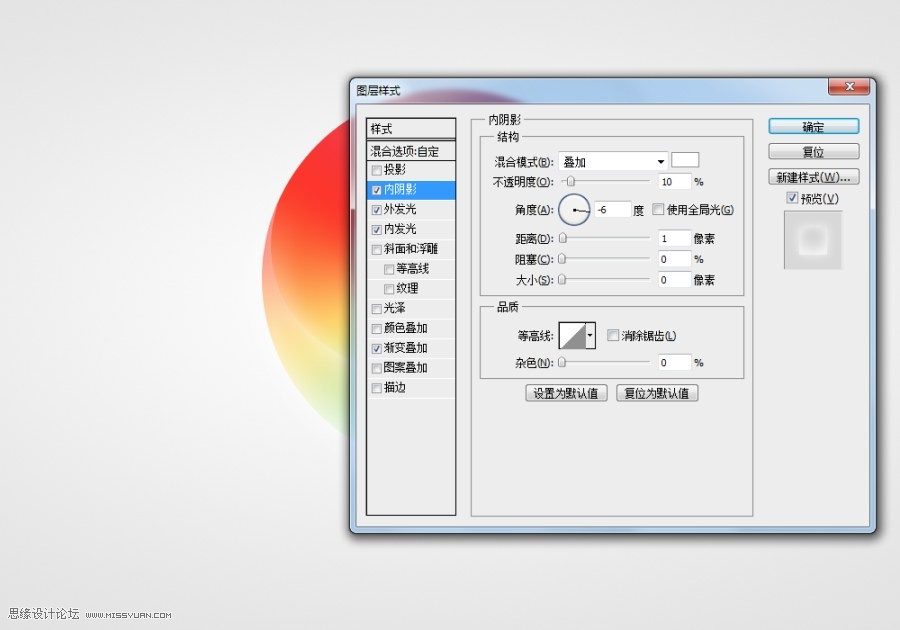The image size is (900, 630).
Task: Enable 使用全局光 (Use Global Light)
Action: [657, 209]
